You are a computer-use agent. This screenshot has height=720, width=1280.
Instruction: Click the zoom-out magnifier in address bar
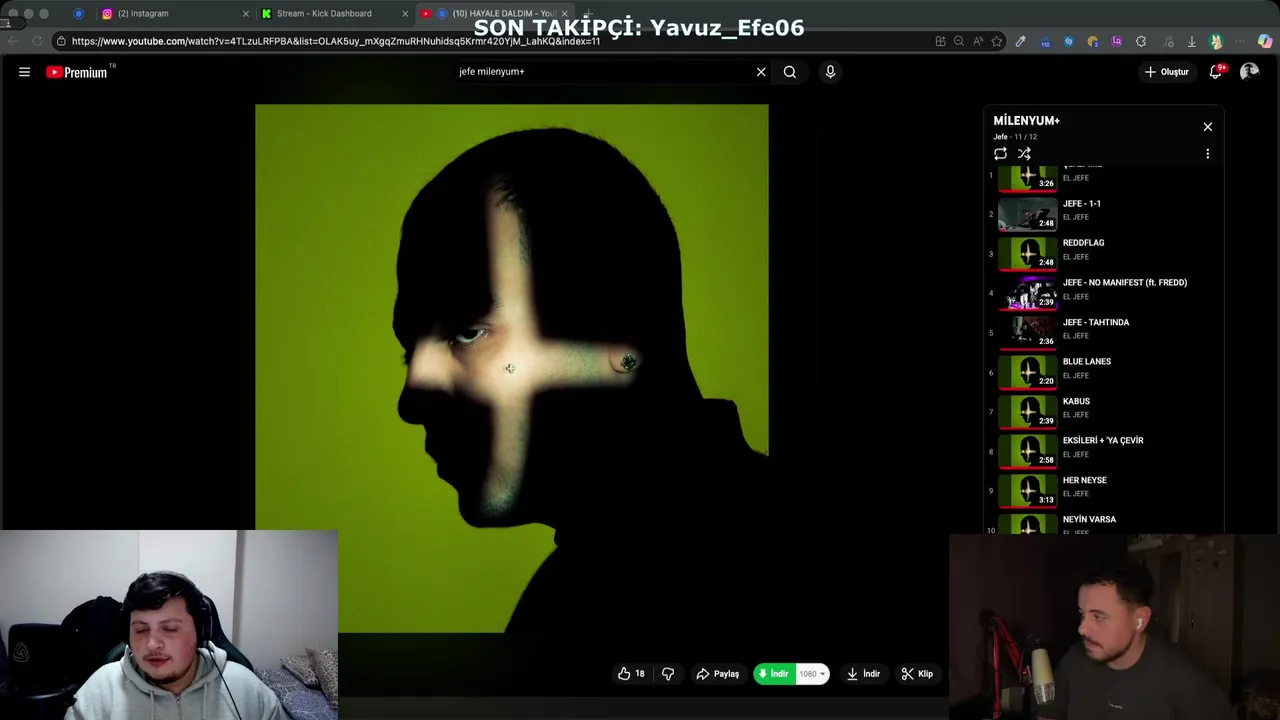(959, 41)
